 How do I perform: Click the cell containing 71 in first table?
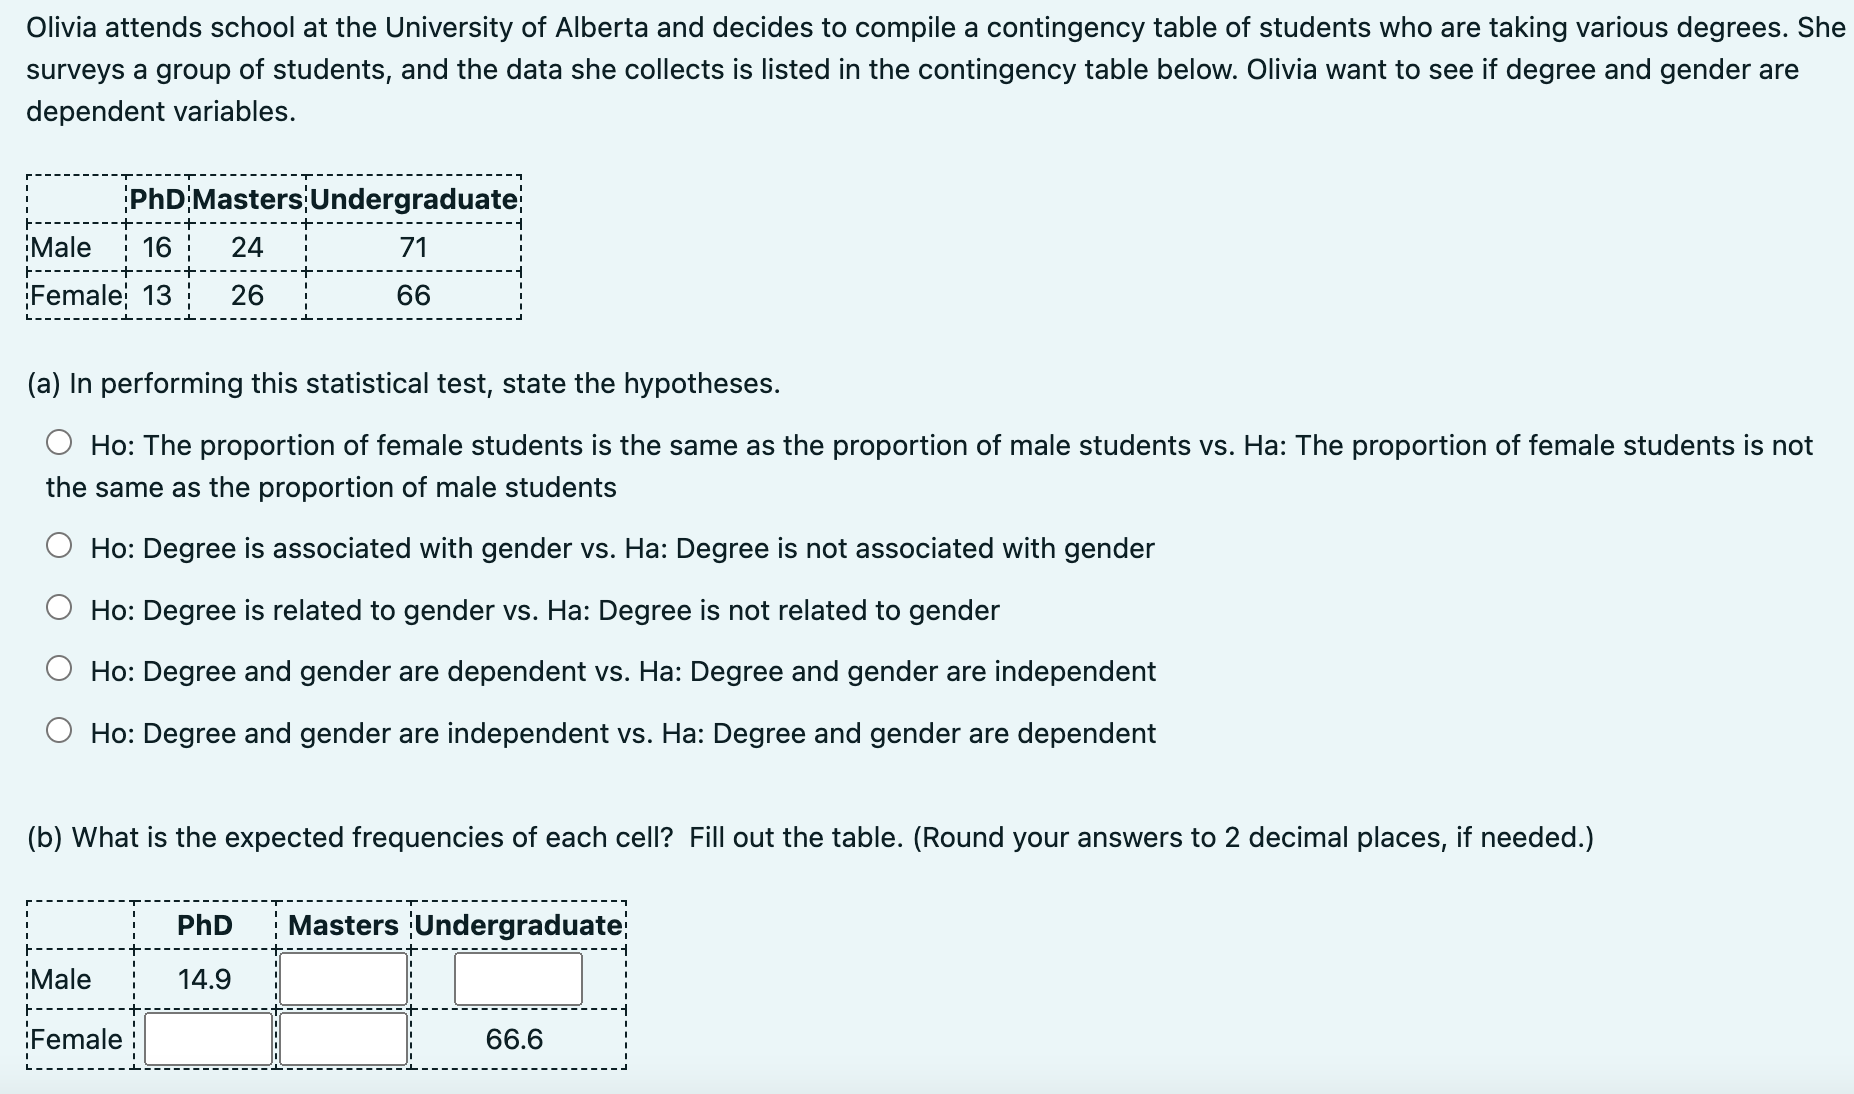click(413, 247)
